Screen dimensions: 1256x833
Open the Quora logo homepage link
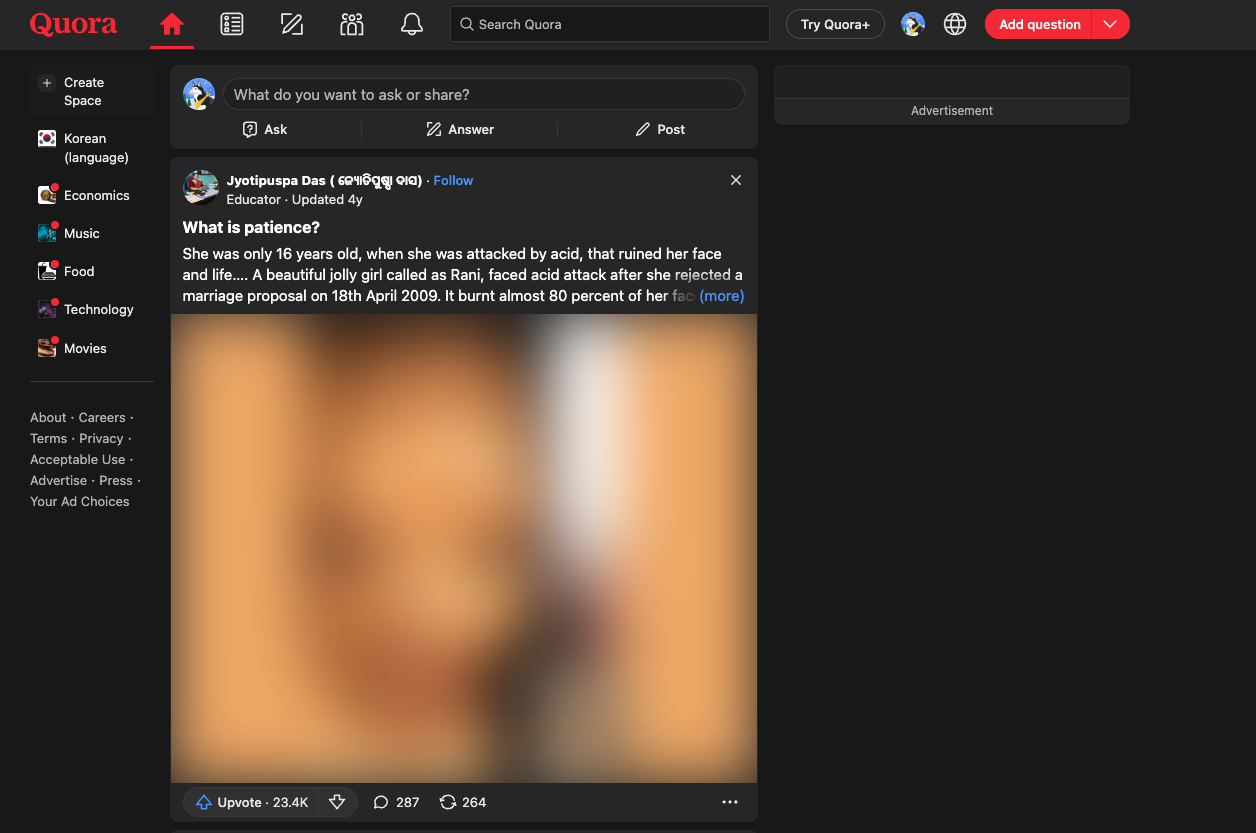click(73, 24)
